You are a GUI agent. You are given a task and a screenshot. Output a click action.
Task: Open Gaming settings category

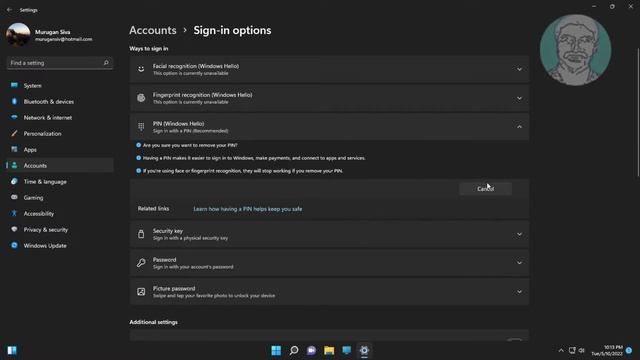pos(60,198)
